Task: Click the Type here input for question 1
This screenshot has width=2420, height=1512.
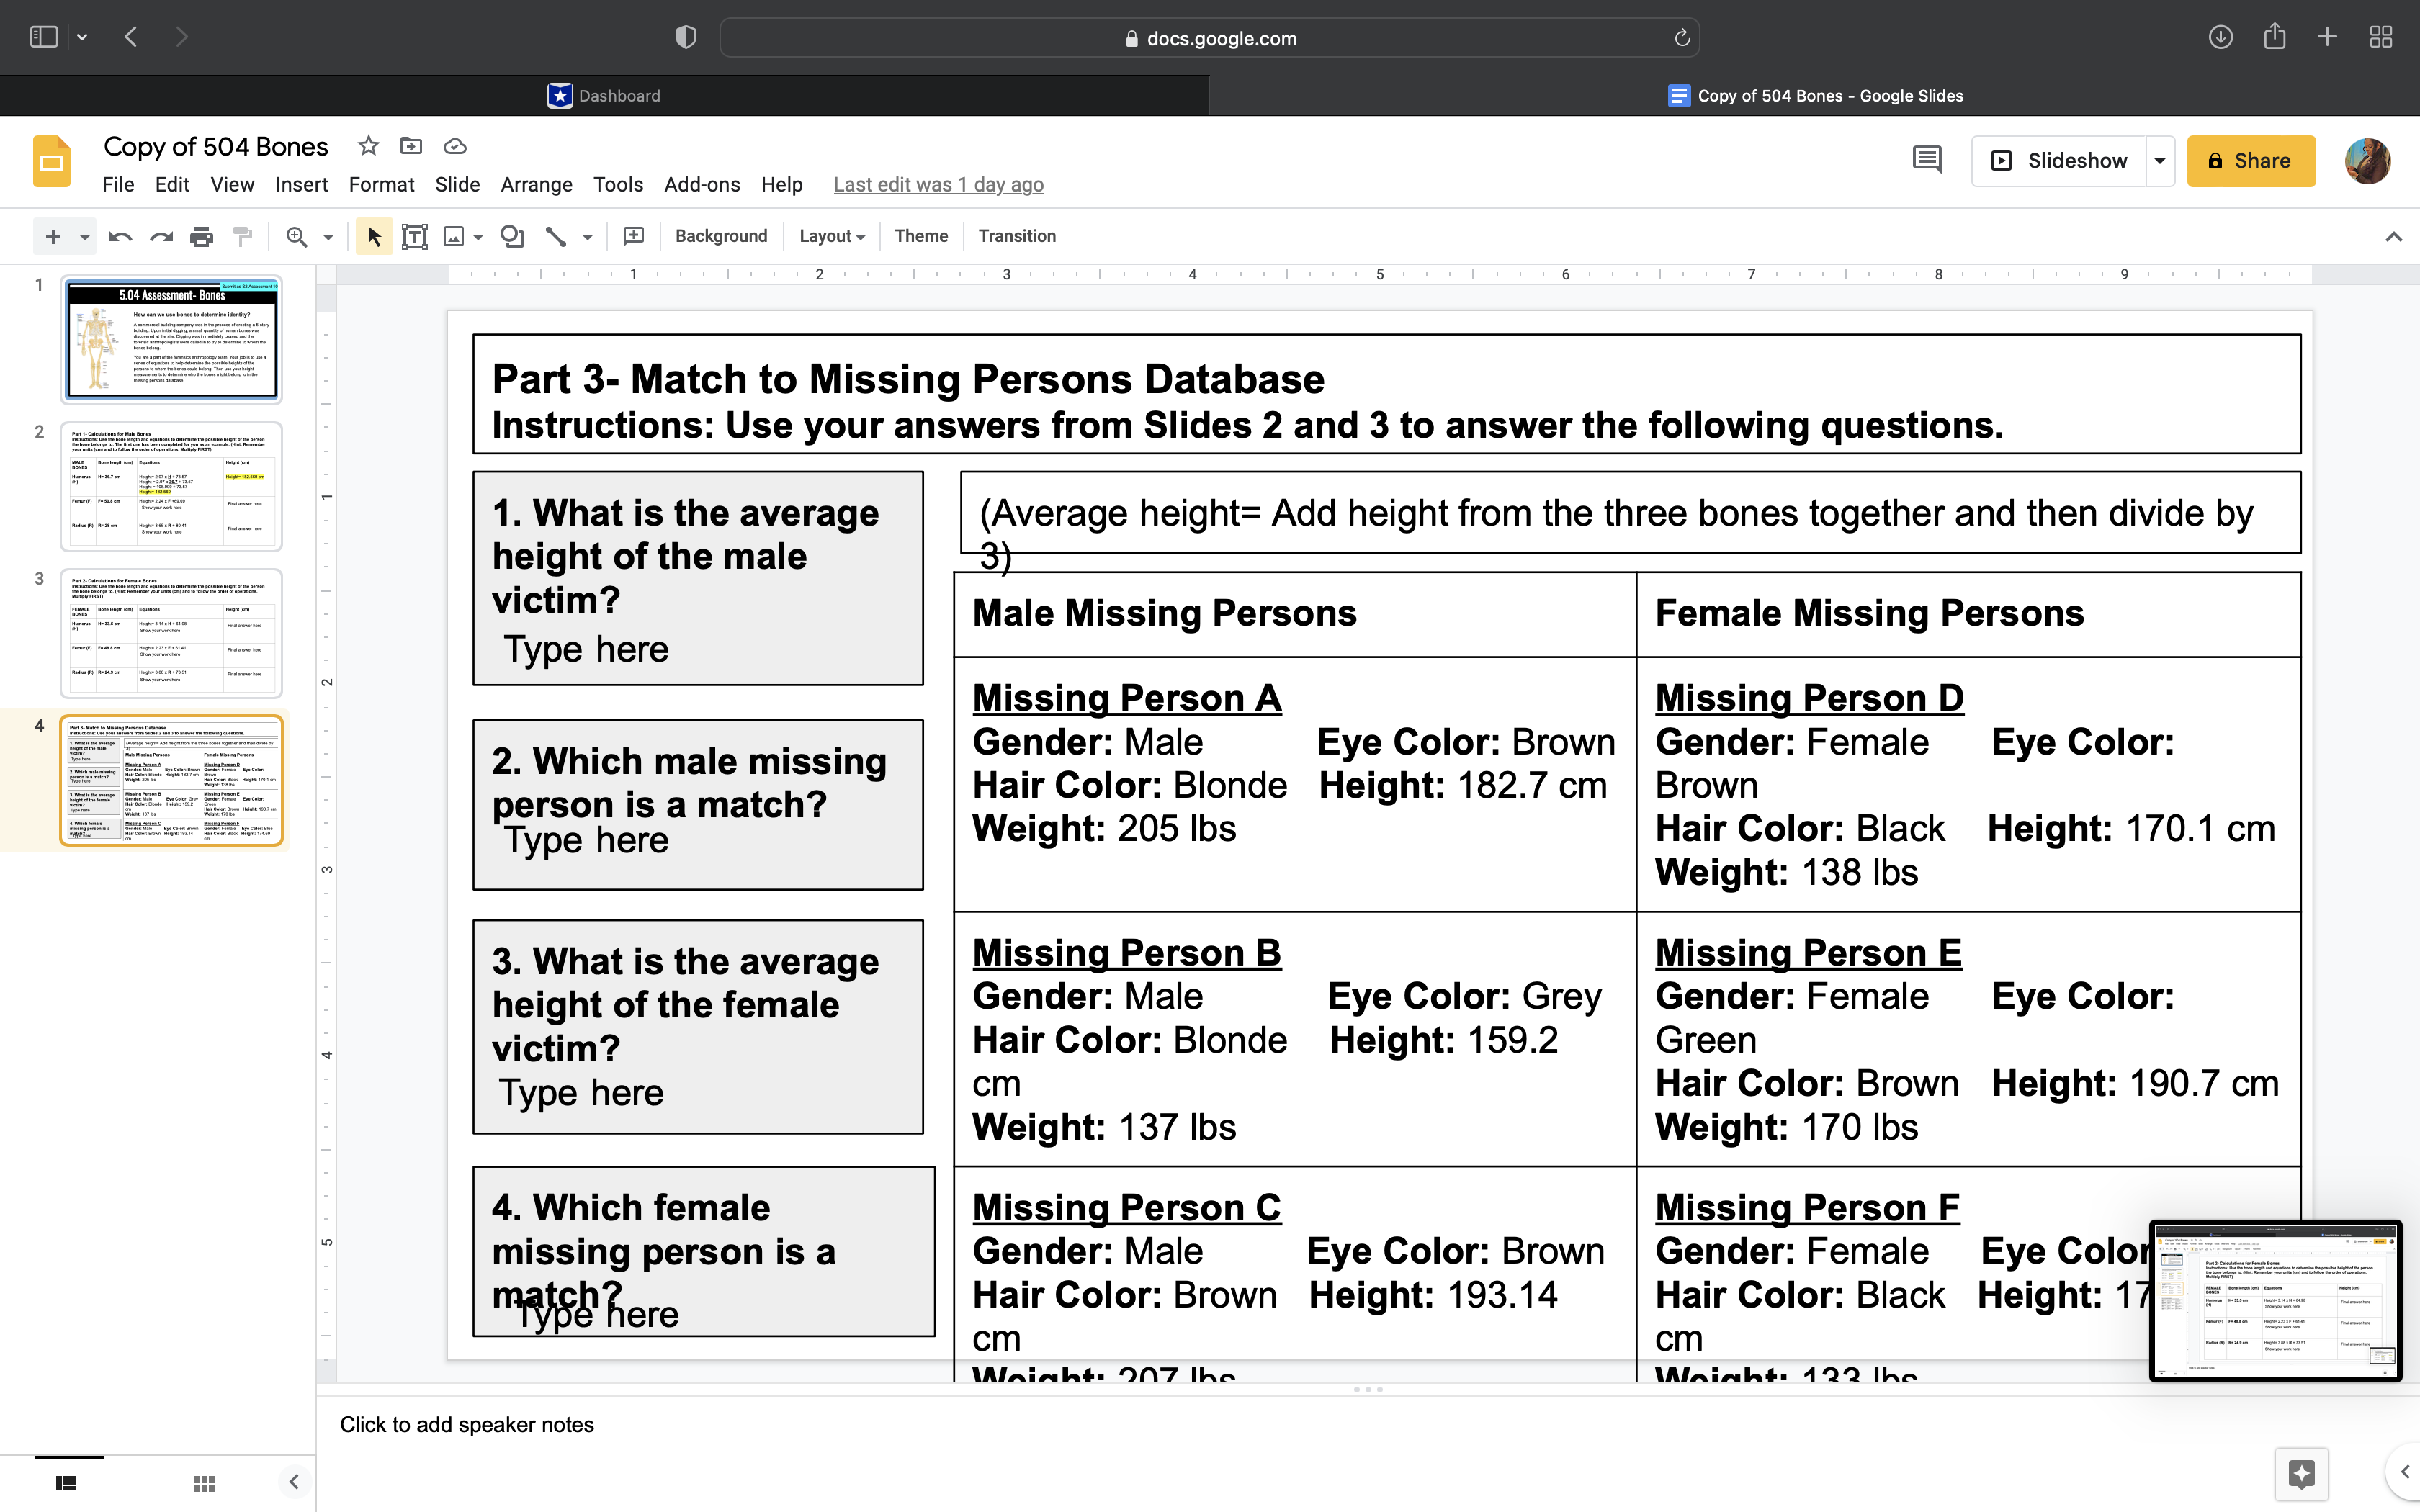Action: coord(586,648)
